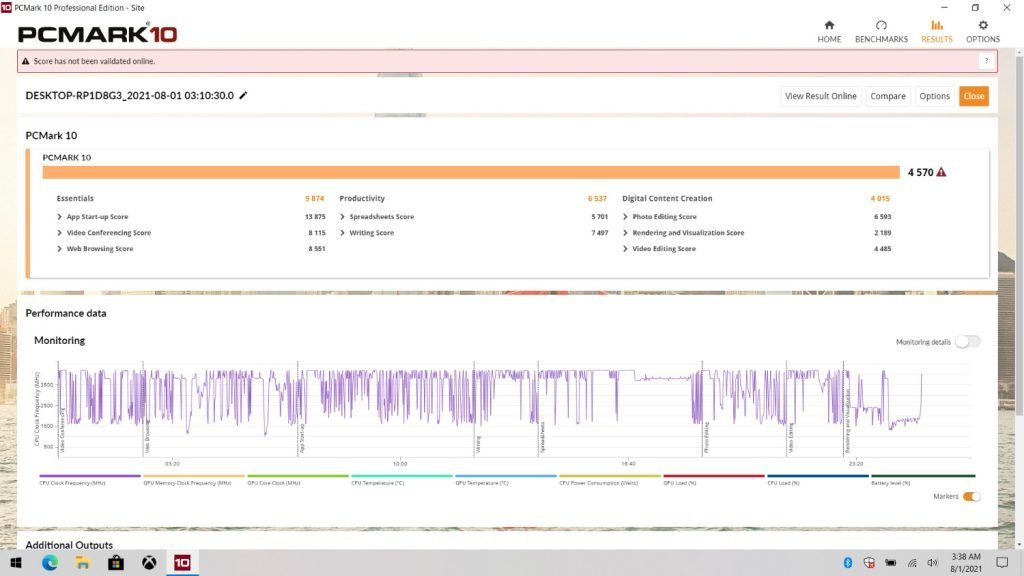Expand App Start-up Score
Image resolution: width=1024 pixels, height=576 pixels.
point(59,217)
